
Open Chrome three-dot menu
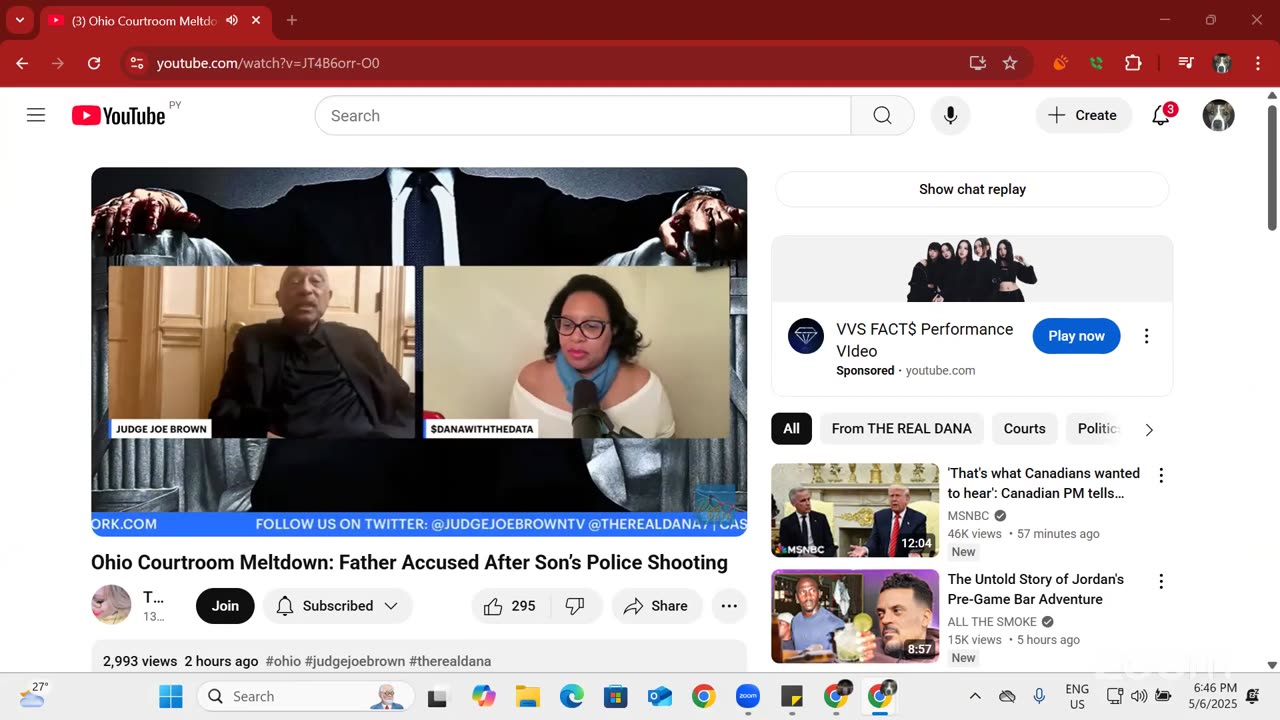pyautogui.click(x=1257, y=63)
